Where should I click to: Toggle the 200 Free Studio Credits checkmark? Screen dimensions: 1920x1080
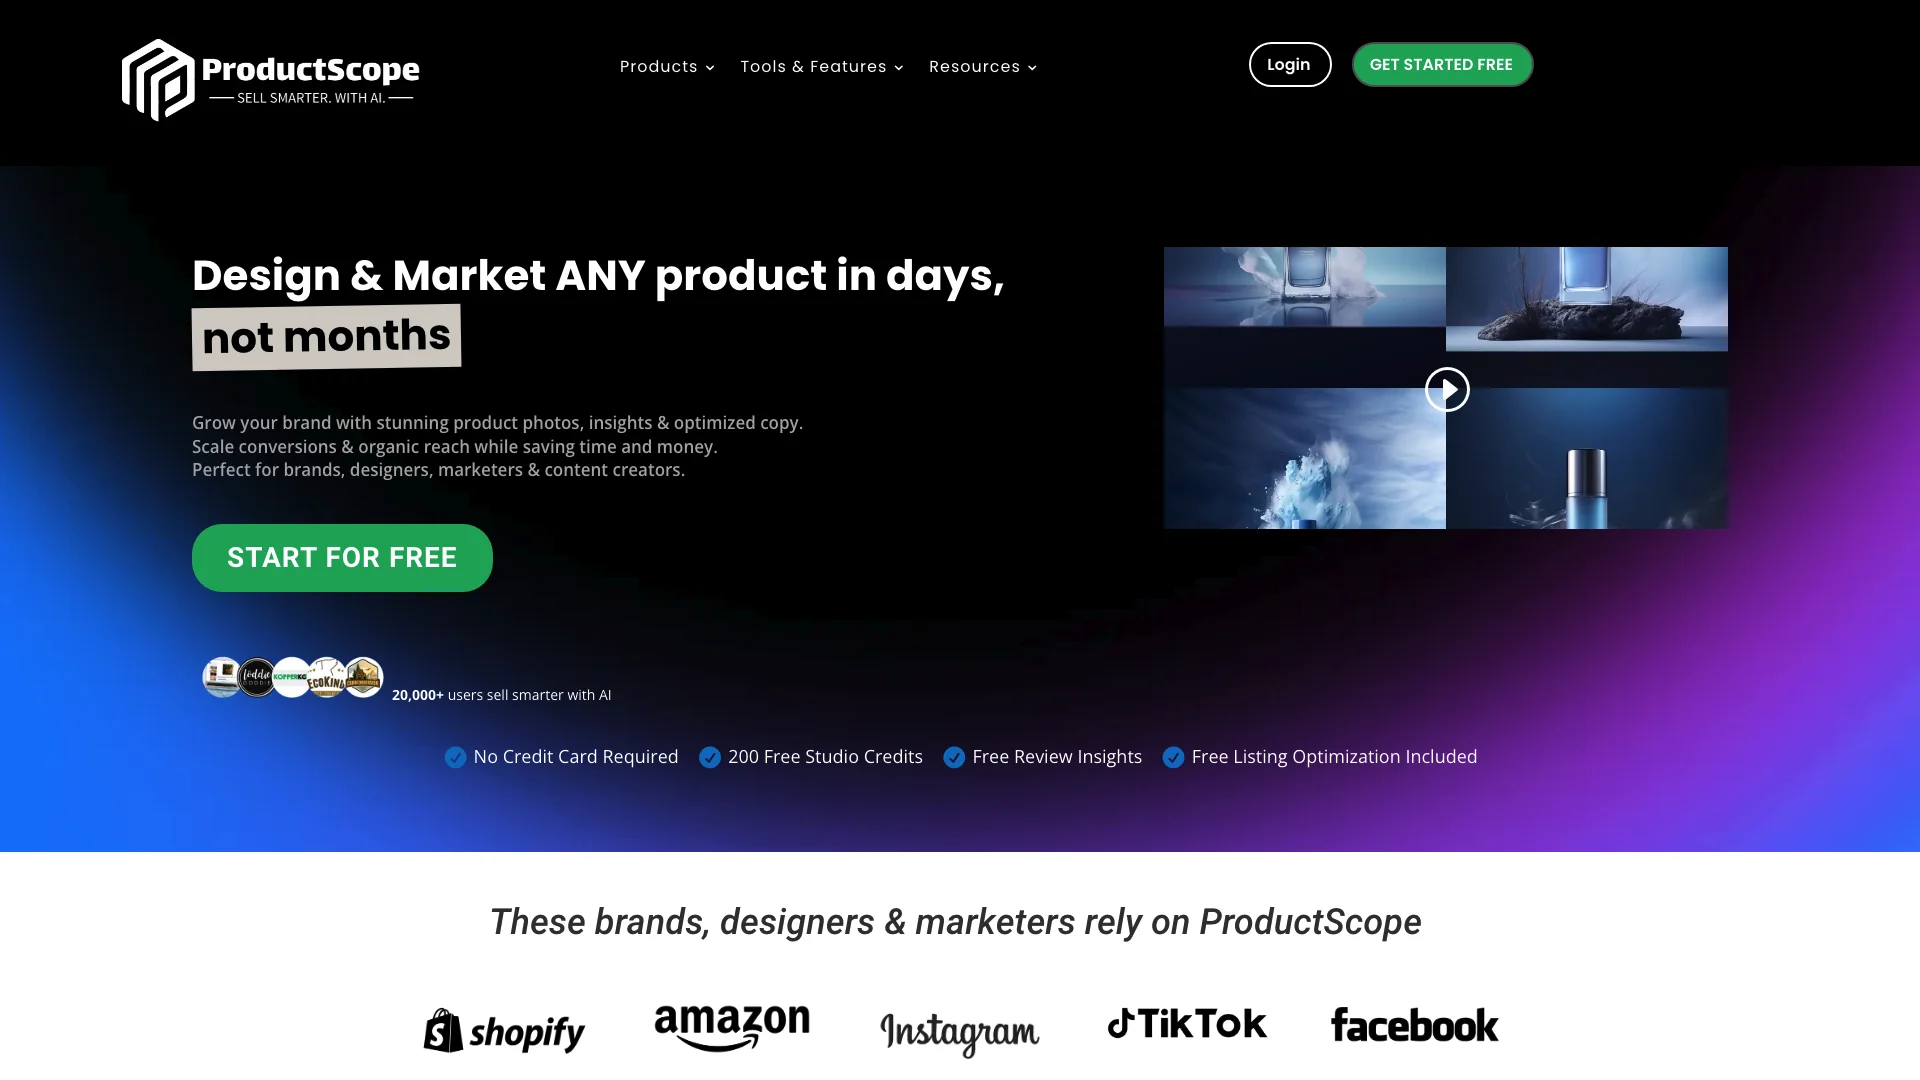(709, 757)
